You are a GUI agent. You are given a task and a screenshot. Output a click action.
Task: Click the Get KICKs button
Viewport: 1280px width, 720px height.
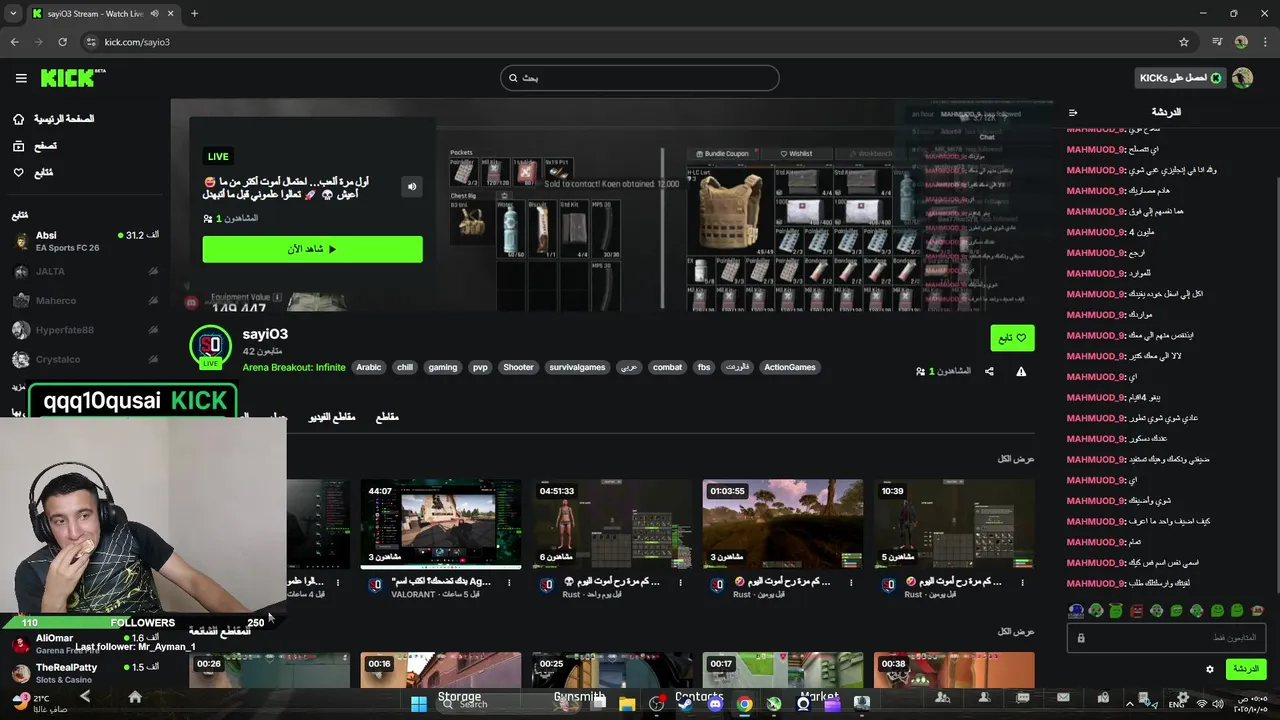coord(1181,78)
